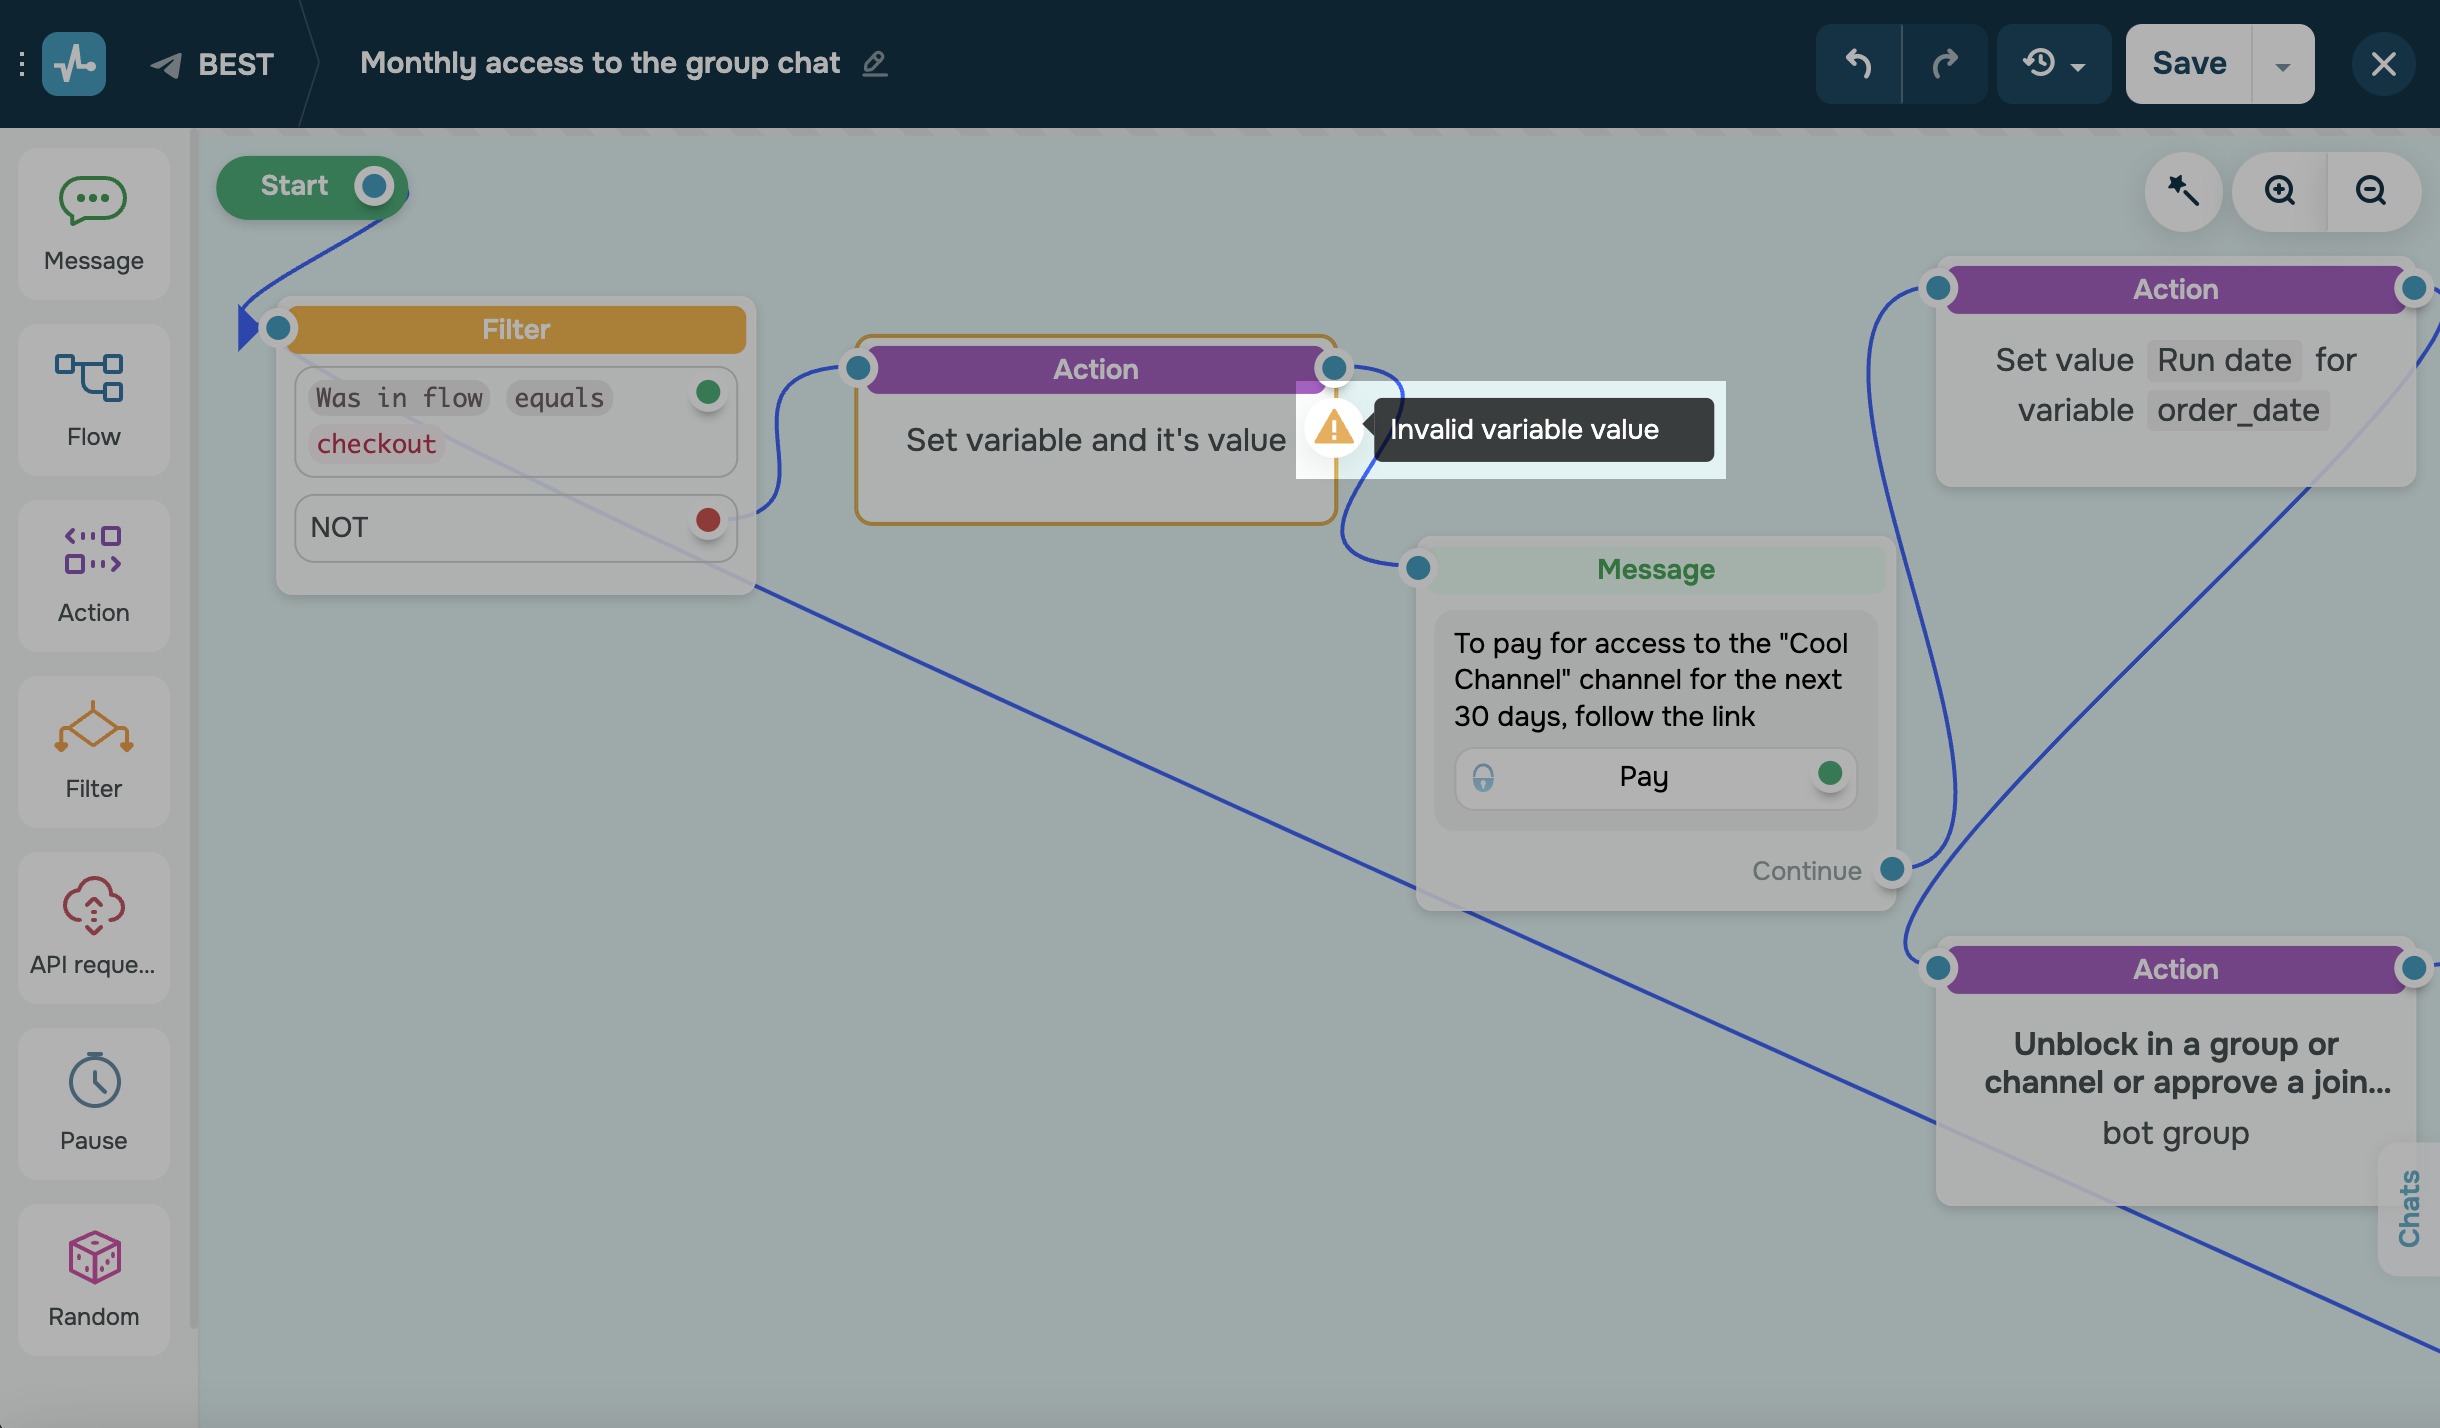Select the Pause block in the sidebar
Image resolution: width=2440 pixels, height=1428 pixels.
(92, 1103)
